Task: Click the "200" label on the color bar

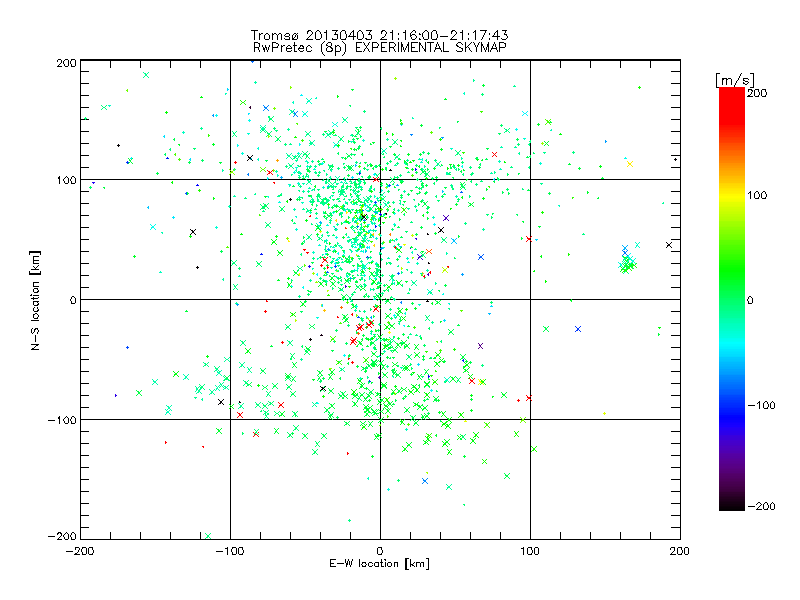Action: click(757, 93)
